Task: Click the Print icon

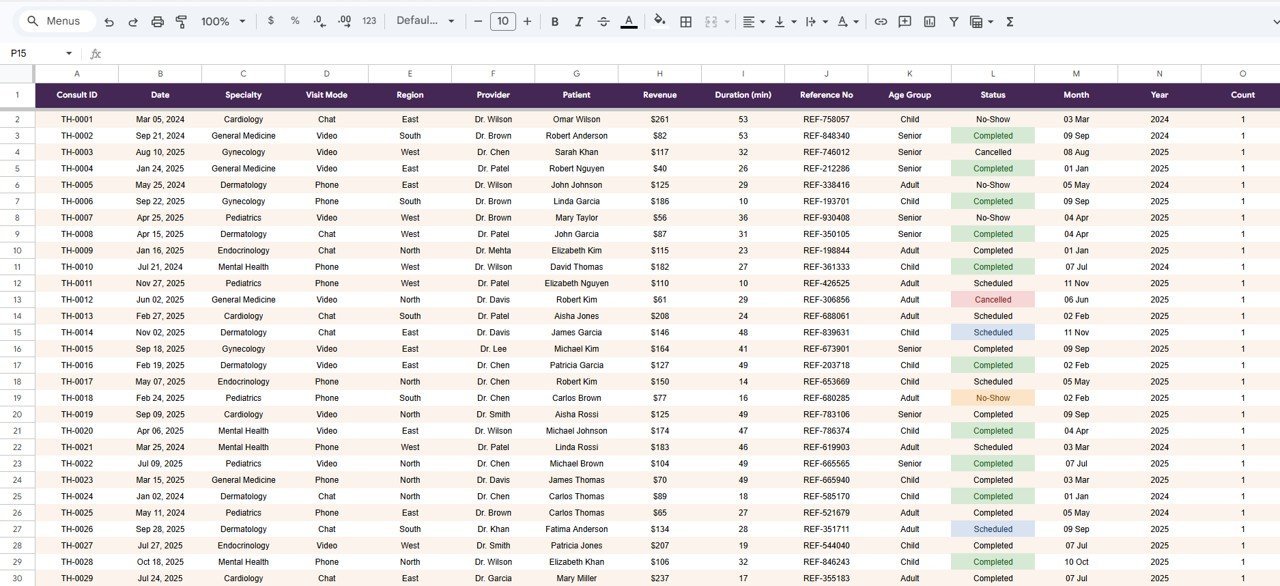Action: [157, 21]
